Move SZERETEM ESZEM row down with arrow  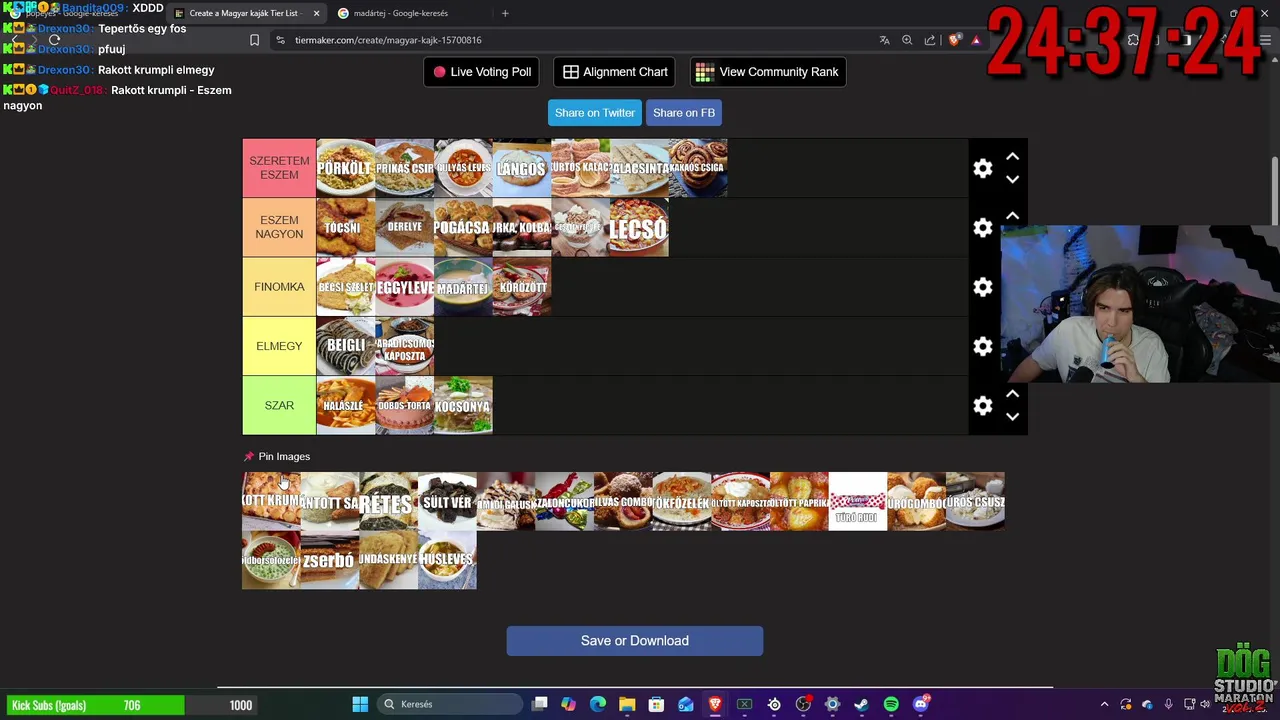tap(1012, 180)
